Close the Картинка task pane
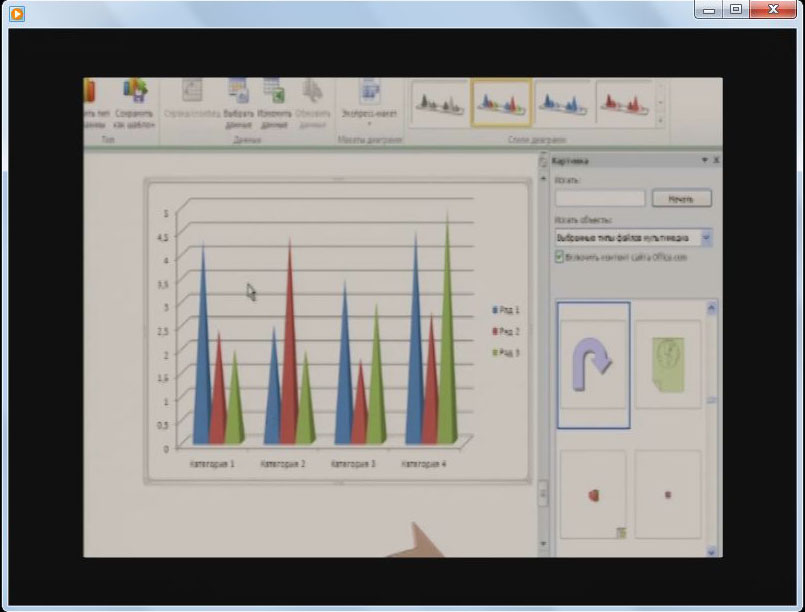Screen dimensions: 805x612 pos(716,160)
